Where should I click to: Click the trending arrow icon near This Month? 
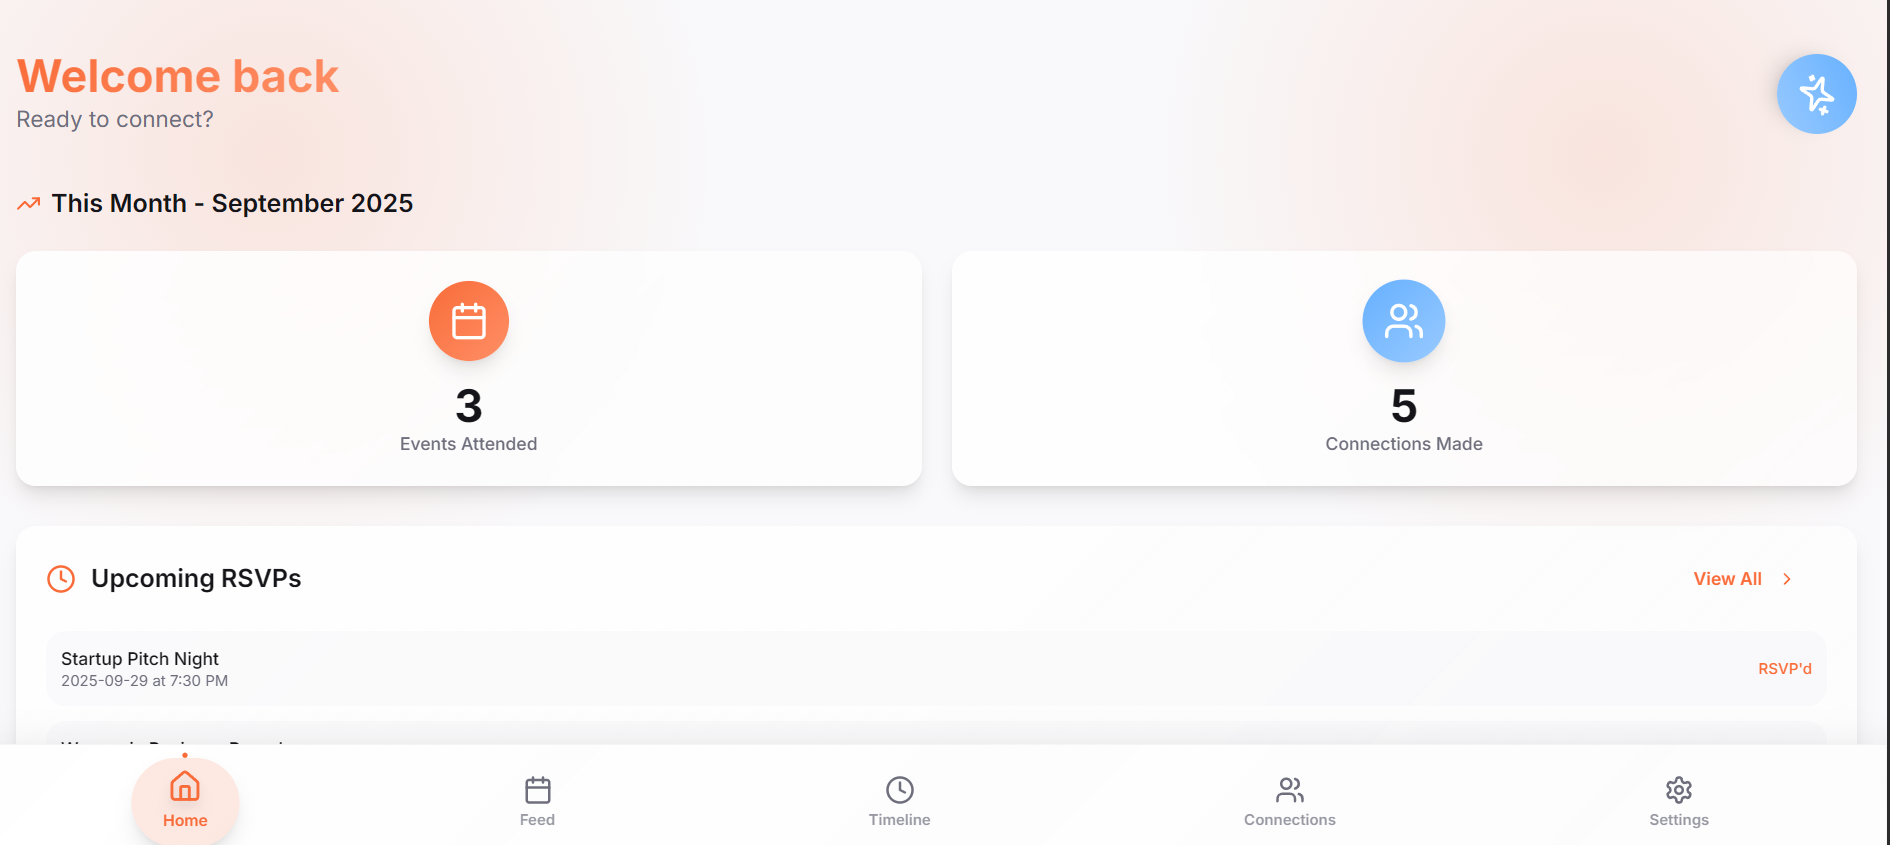click(x=29, y=204)
